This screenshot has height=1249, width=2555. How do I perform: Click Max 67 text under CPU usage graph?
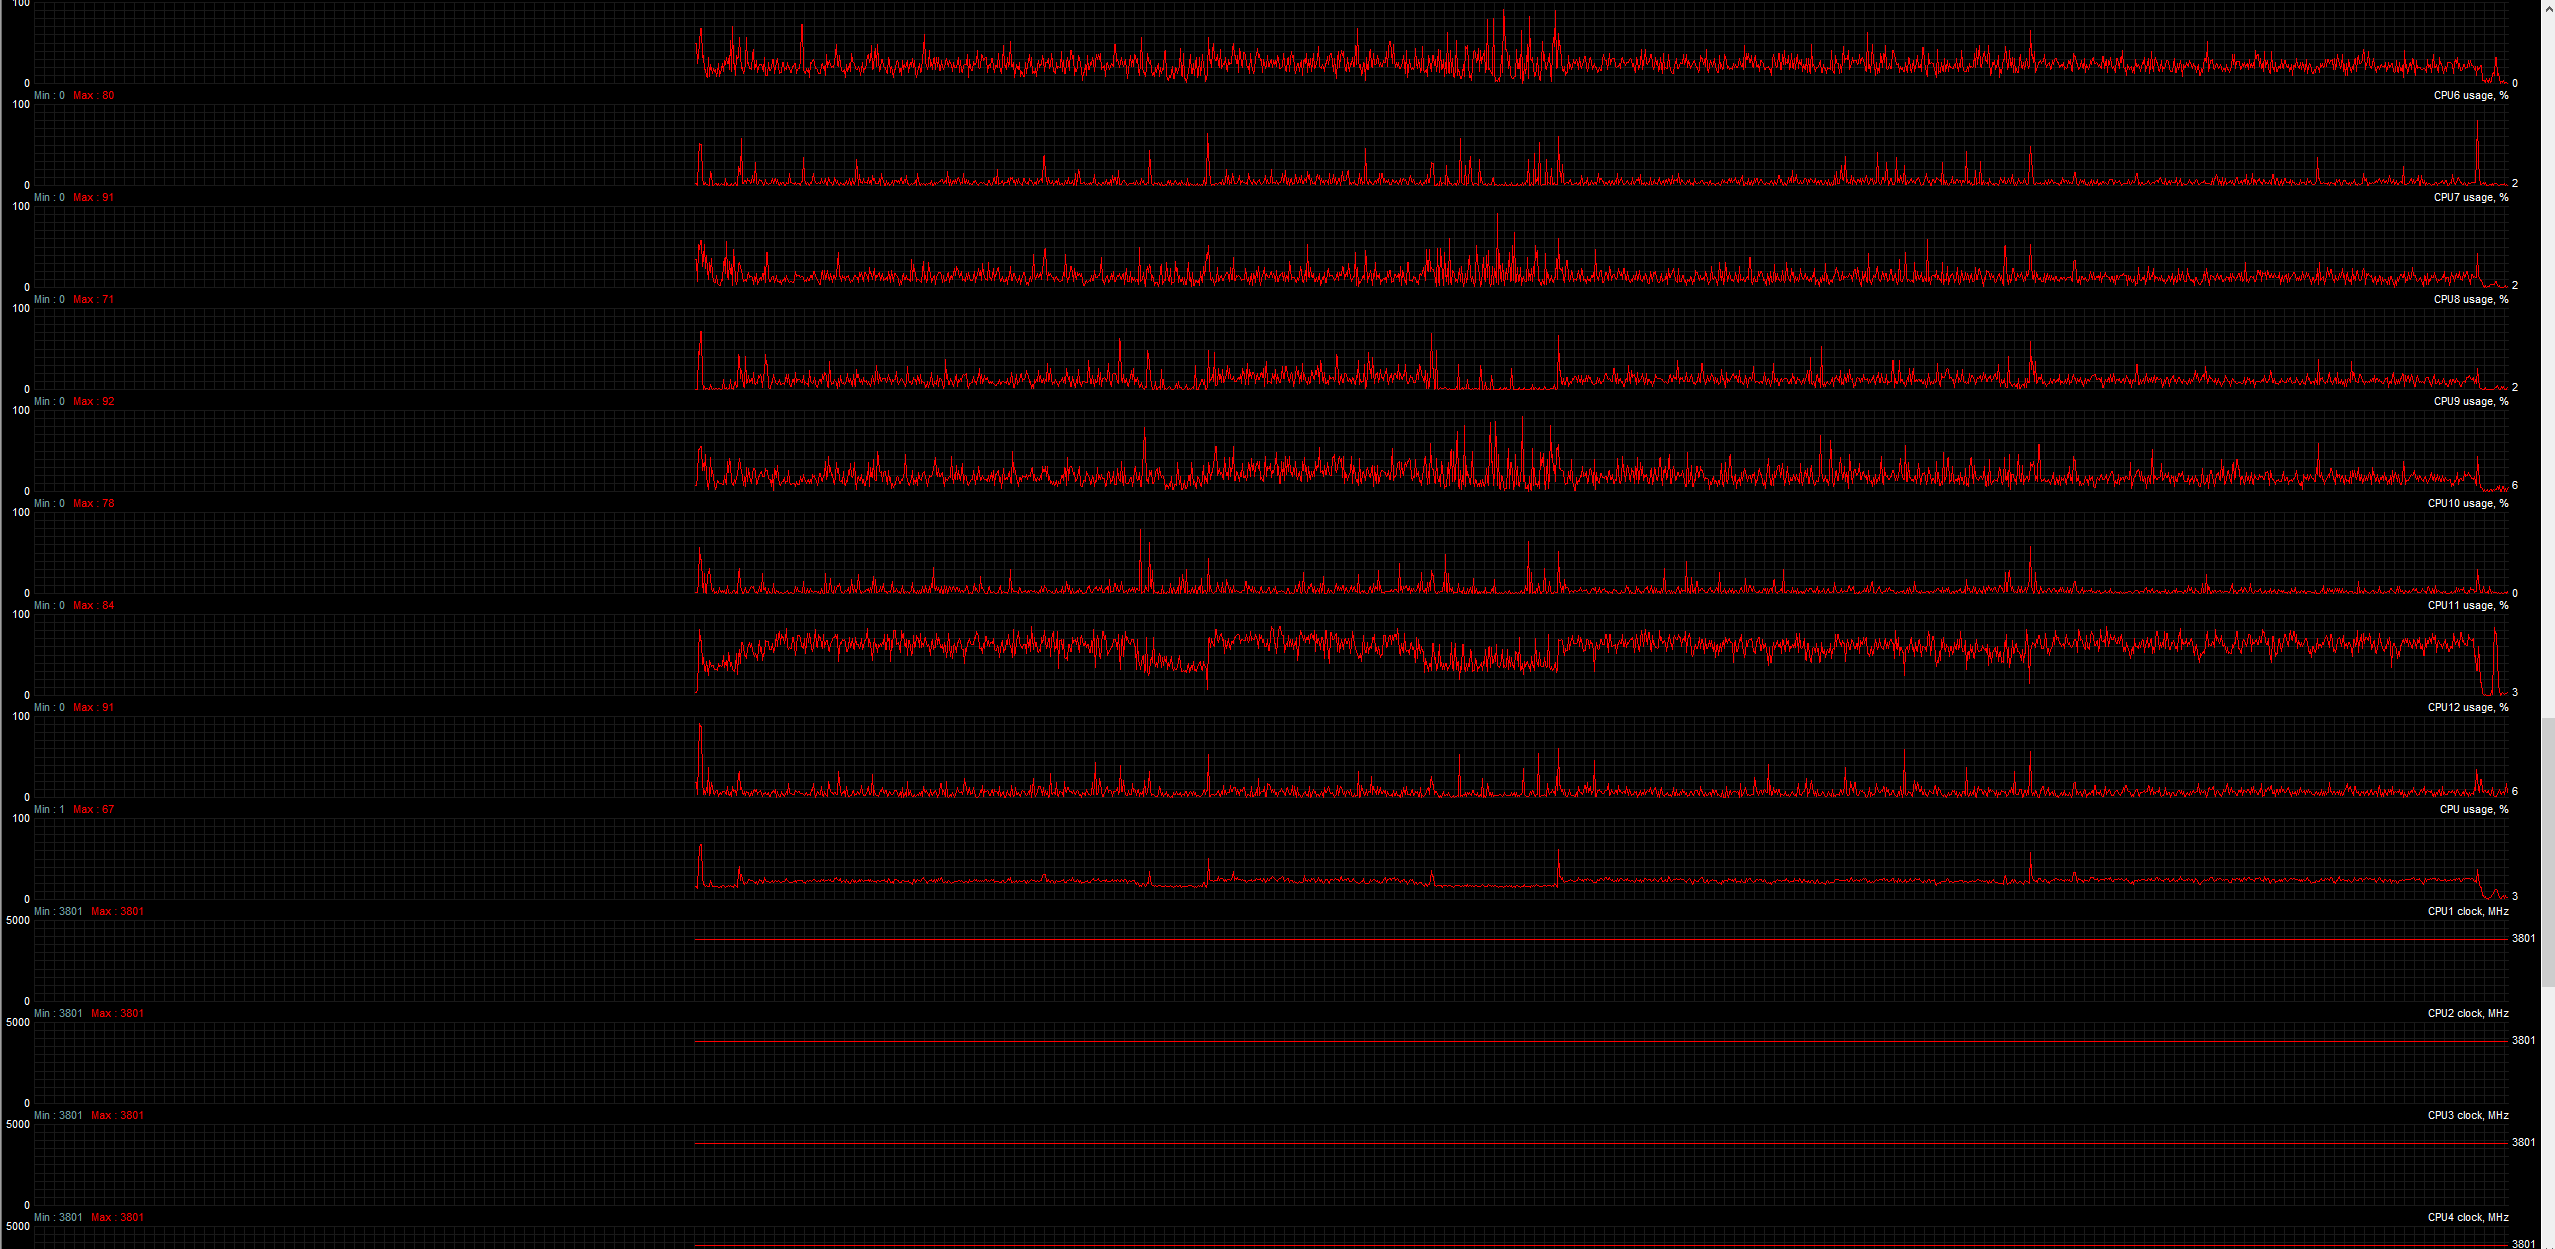(x=93, y=810)
